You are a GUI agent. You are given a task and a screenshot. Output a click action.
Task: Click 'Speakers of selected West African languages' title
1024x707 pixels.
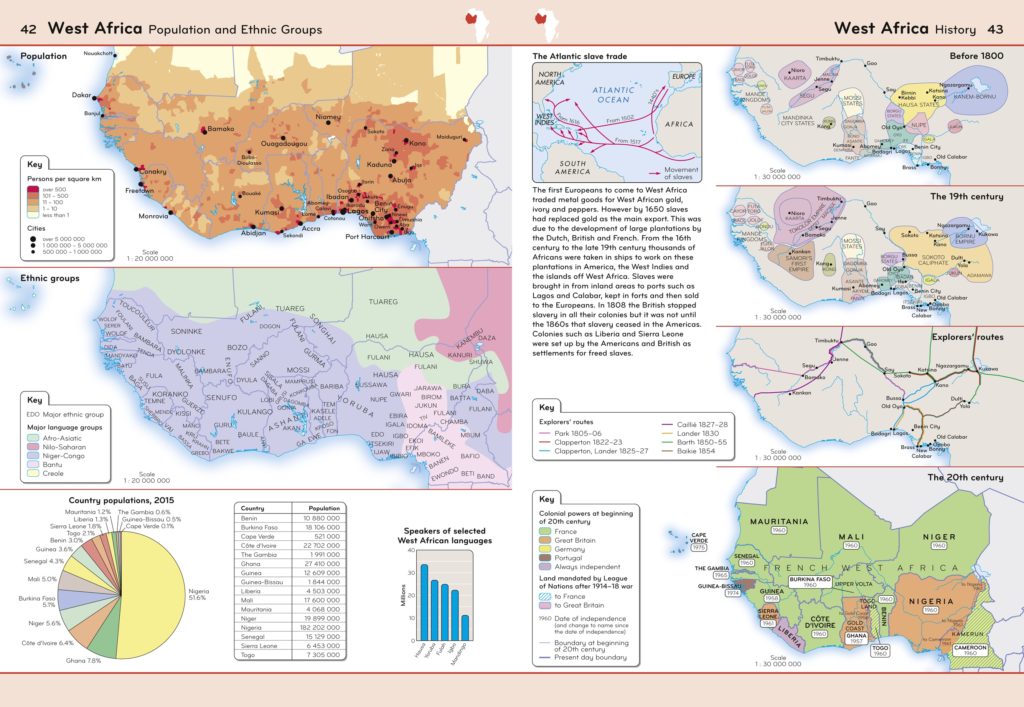[x=445, y=535]
